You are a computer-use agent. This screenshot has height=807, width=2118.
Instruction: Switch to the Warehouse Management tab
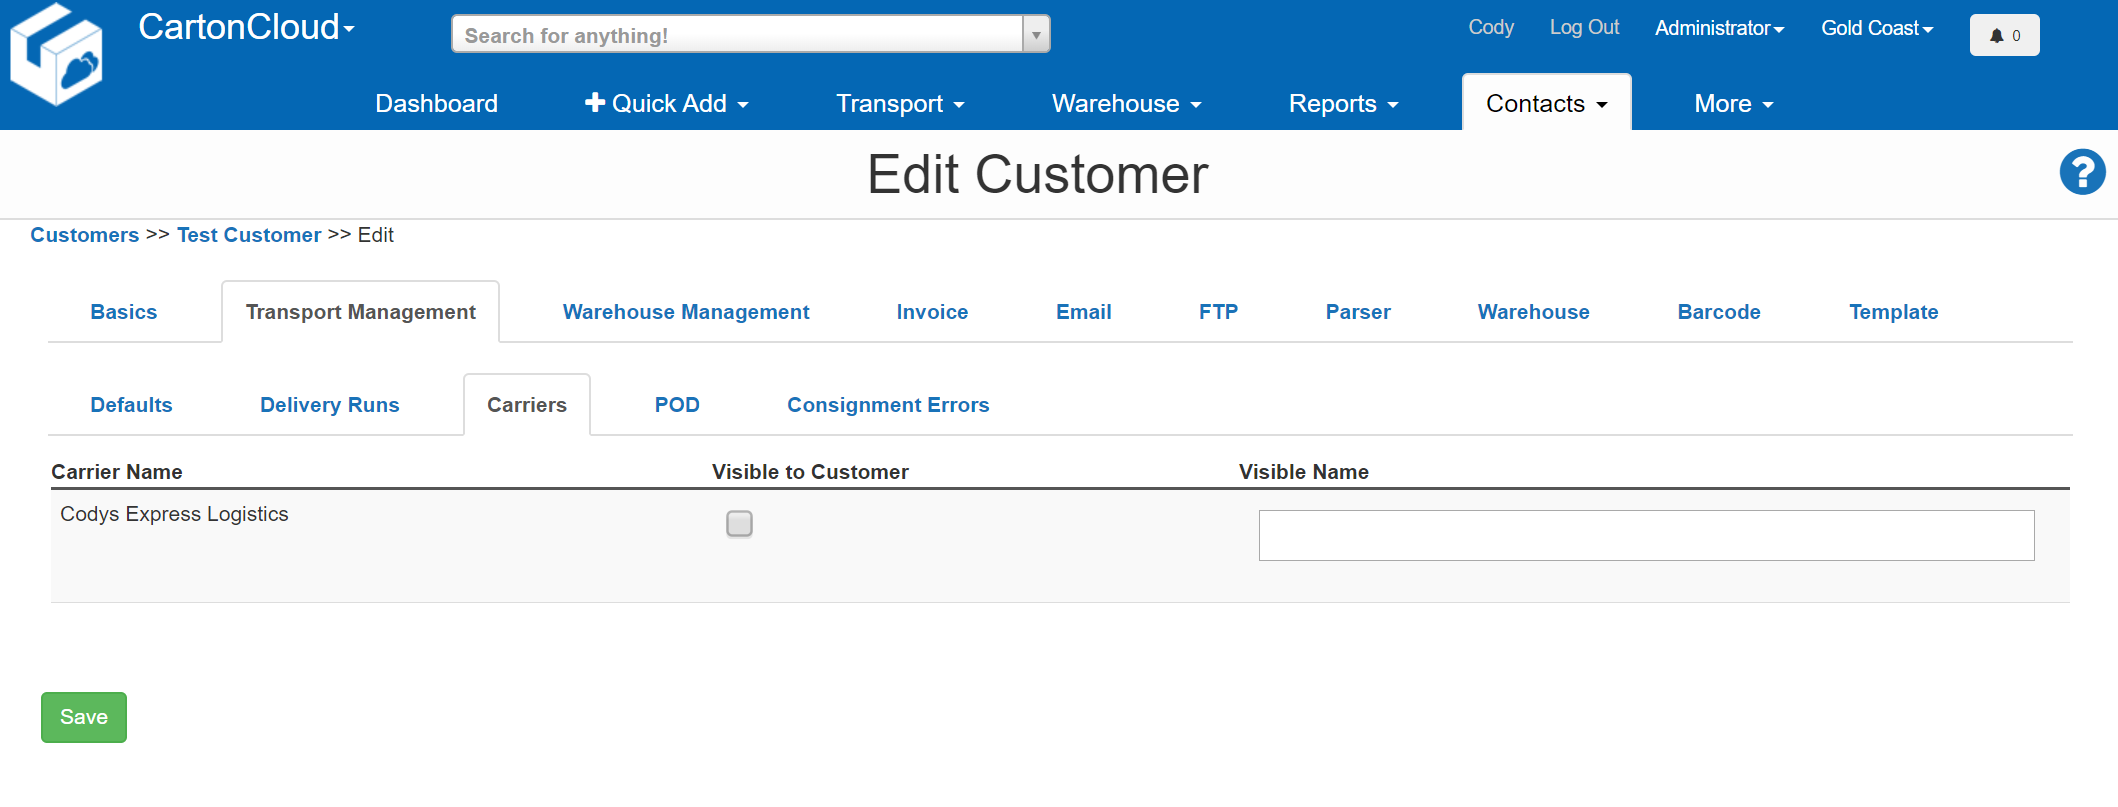tap(685, 312)
